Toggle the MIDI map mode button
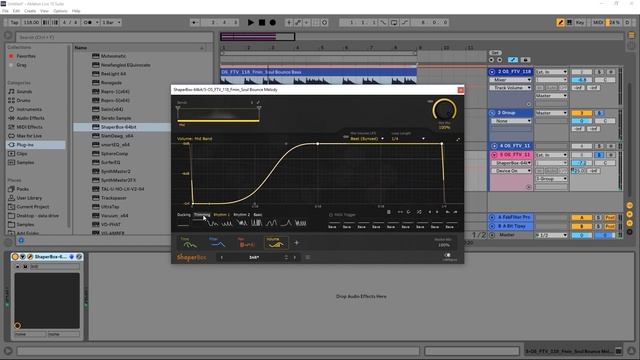Image resolution: width=640 pixels, height=360 pixels. (x=598, y=22)
